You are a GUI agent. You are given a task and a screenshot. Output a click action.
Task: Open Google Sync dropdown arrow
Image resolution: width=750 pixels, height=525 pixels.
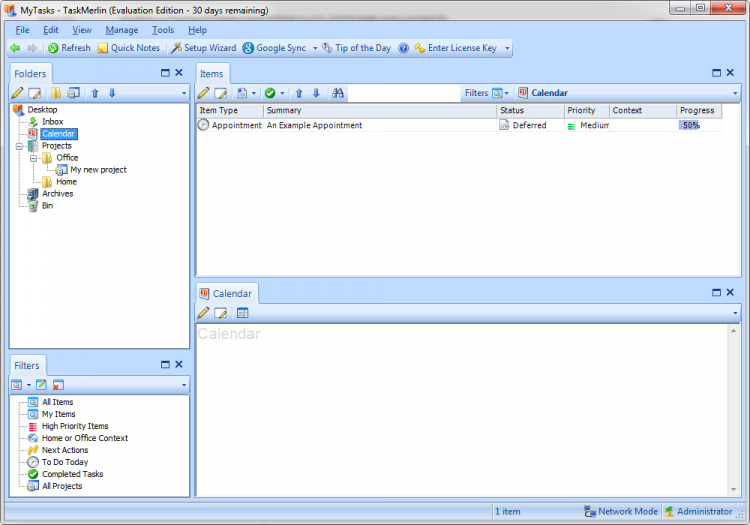click(315, 48)
